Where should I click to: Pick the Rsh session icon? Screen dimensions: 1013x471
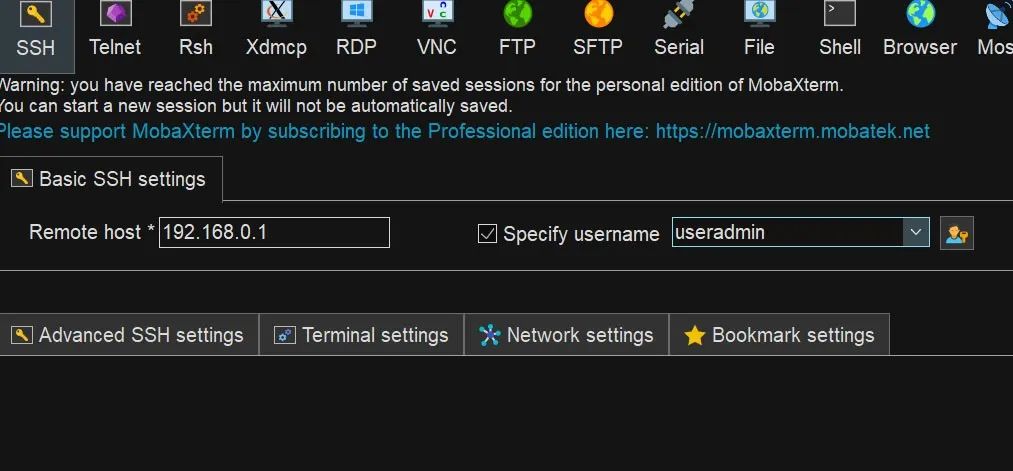point(196,14)
